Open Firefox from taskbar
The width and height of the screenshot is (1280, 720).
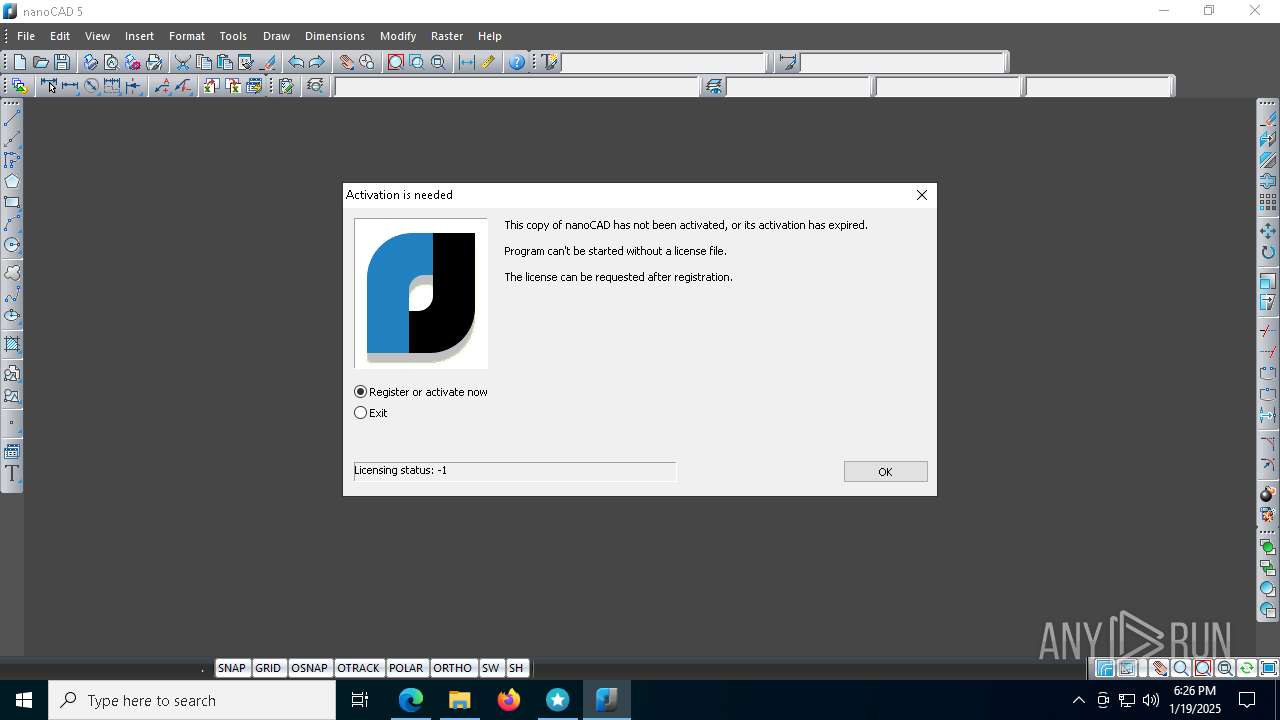click(509, 700)
